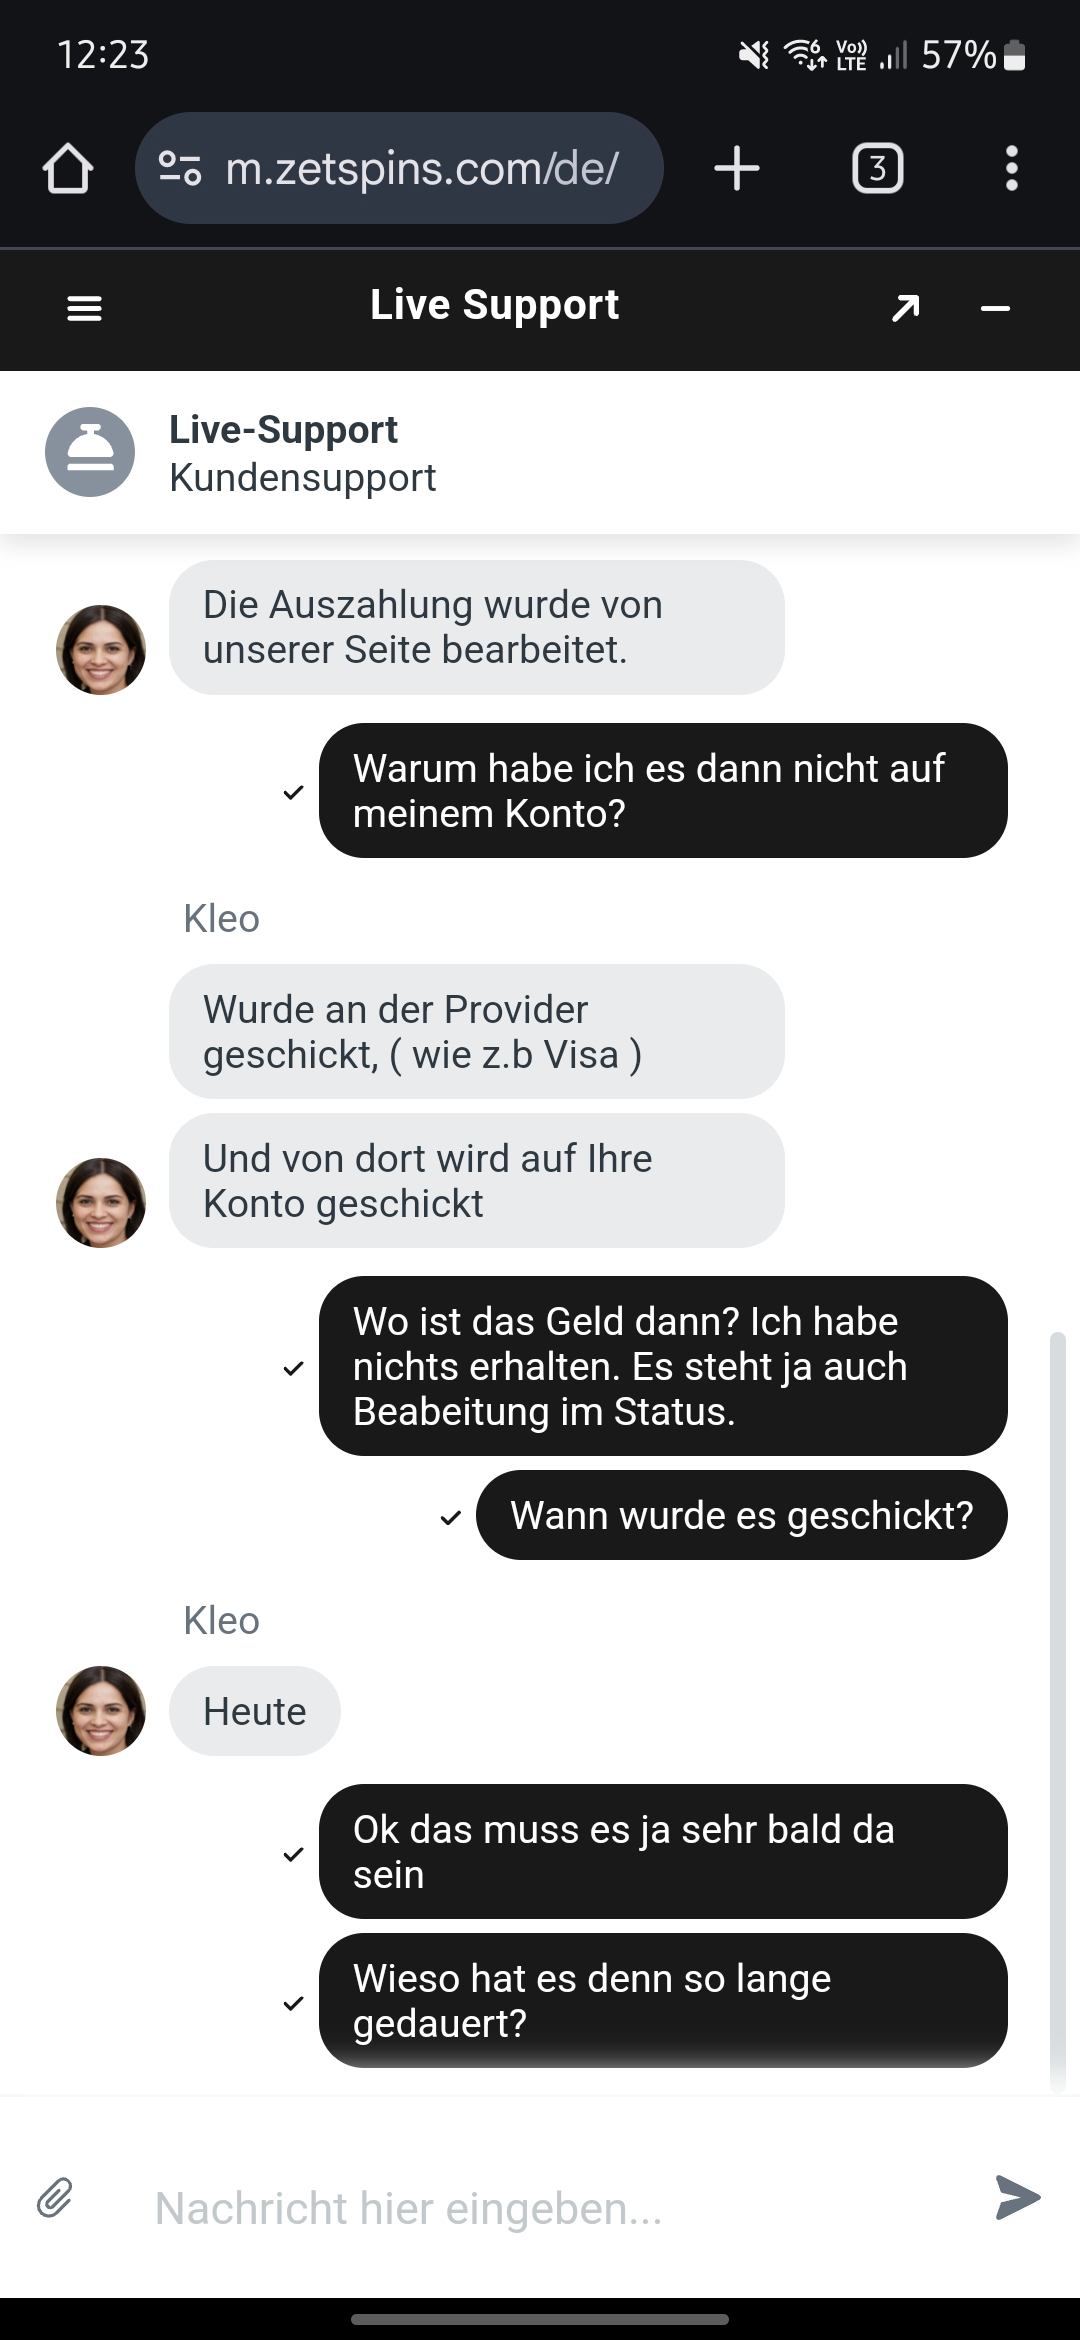
Task: Open the browser three-dot menu
Action: (1011, 168)
